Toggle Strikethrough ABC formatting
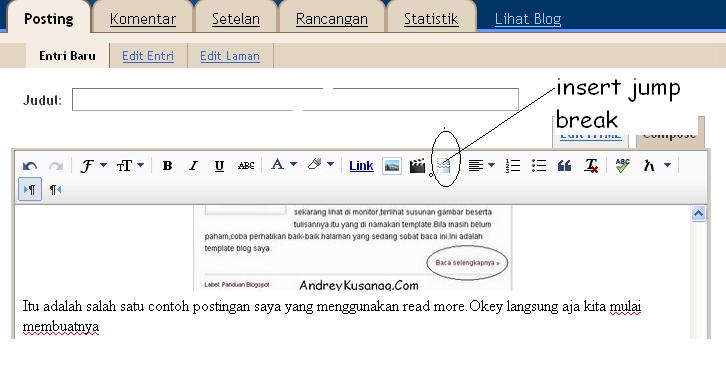726x384 pixels. (246, 165)
